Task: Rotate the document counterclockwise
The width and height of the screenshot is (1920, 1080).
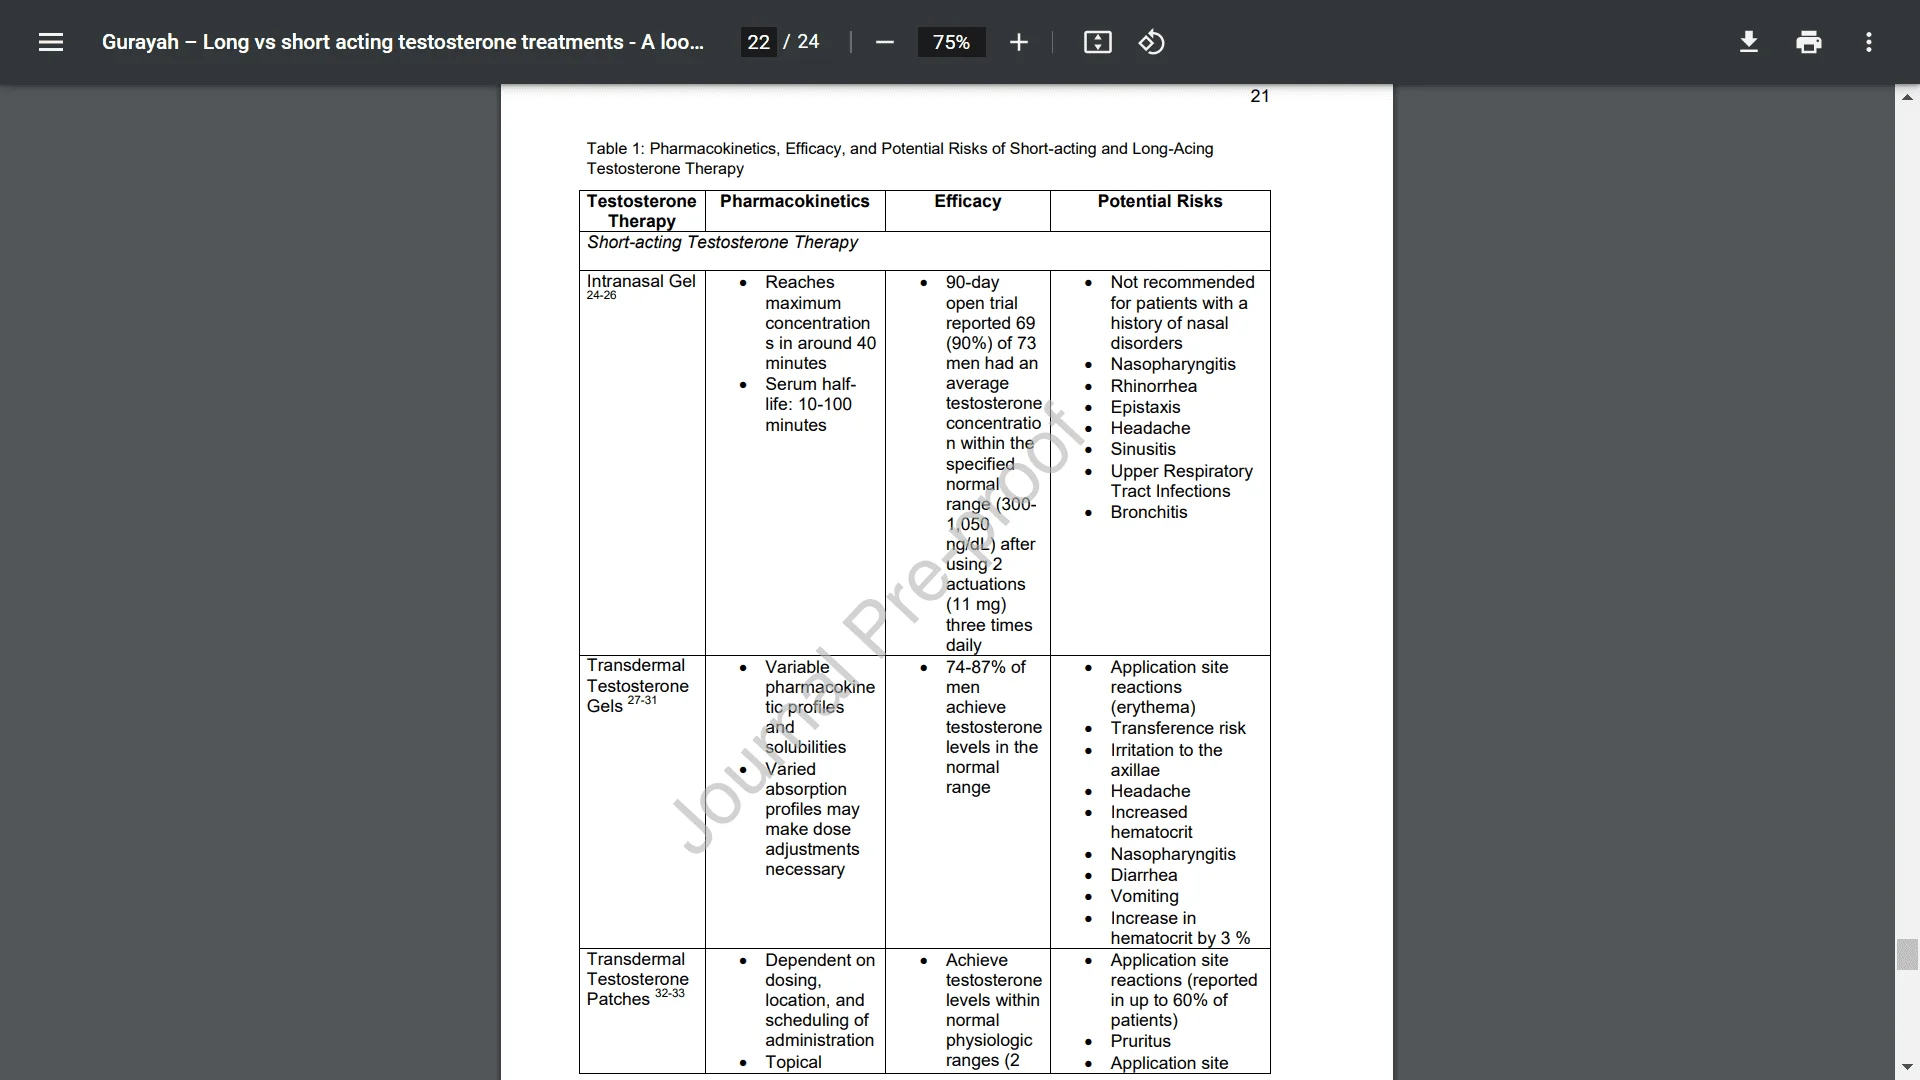Action: pyautogui.click(x=1151, y=42)
